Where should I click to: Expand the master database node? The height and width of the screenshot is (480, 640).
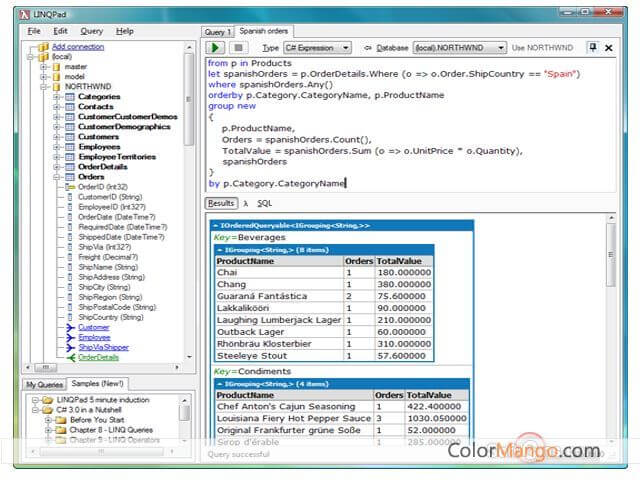(43, 67)
